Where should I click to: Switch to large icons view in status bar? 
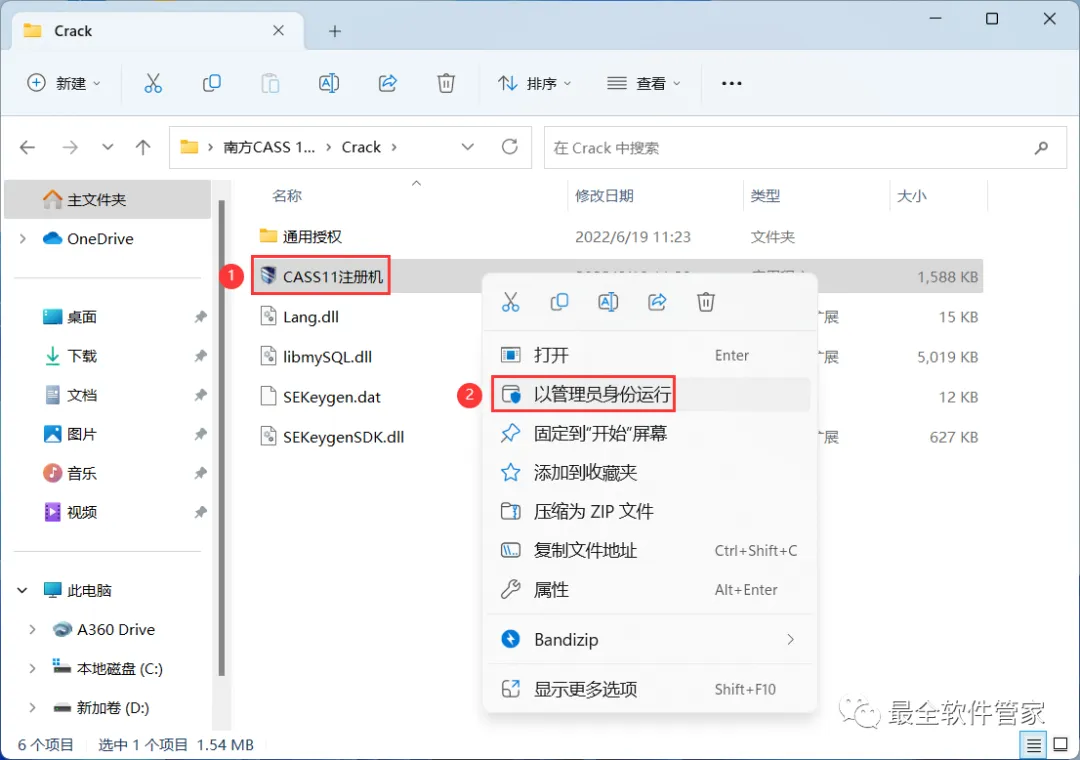(x=1061, y=745)
